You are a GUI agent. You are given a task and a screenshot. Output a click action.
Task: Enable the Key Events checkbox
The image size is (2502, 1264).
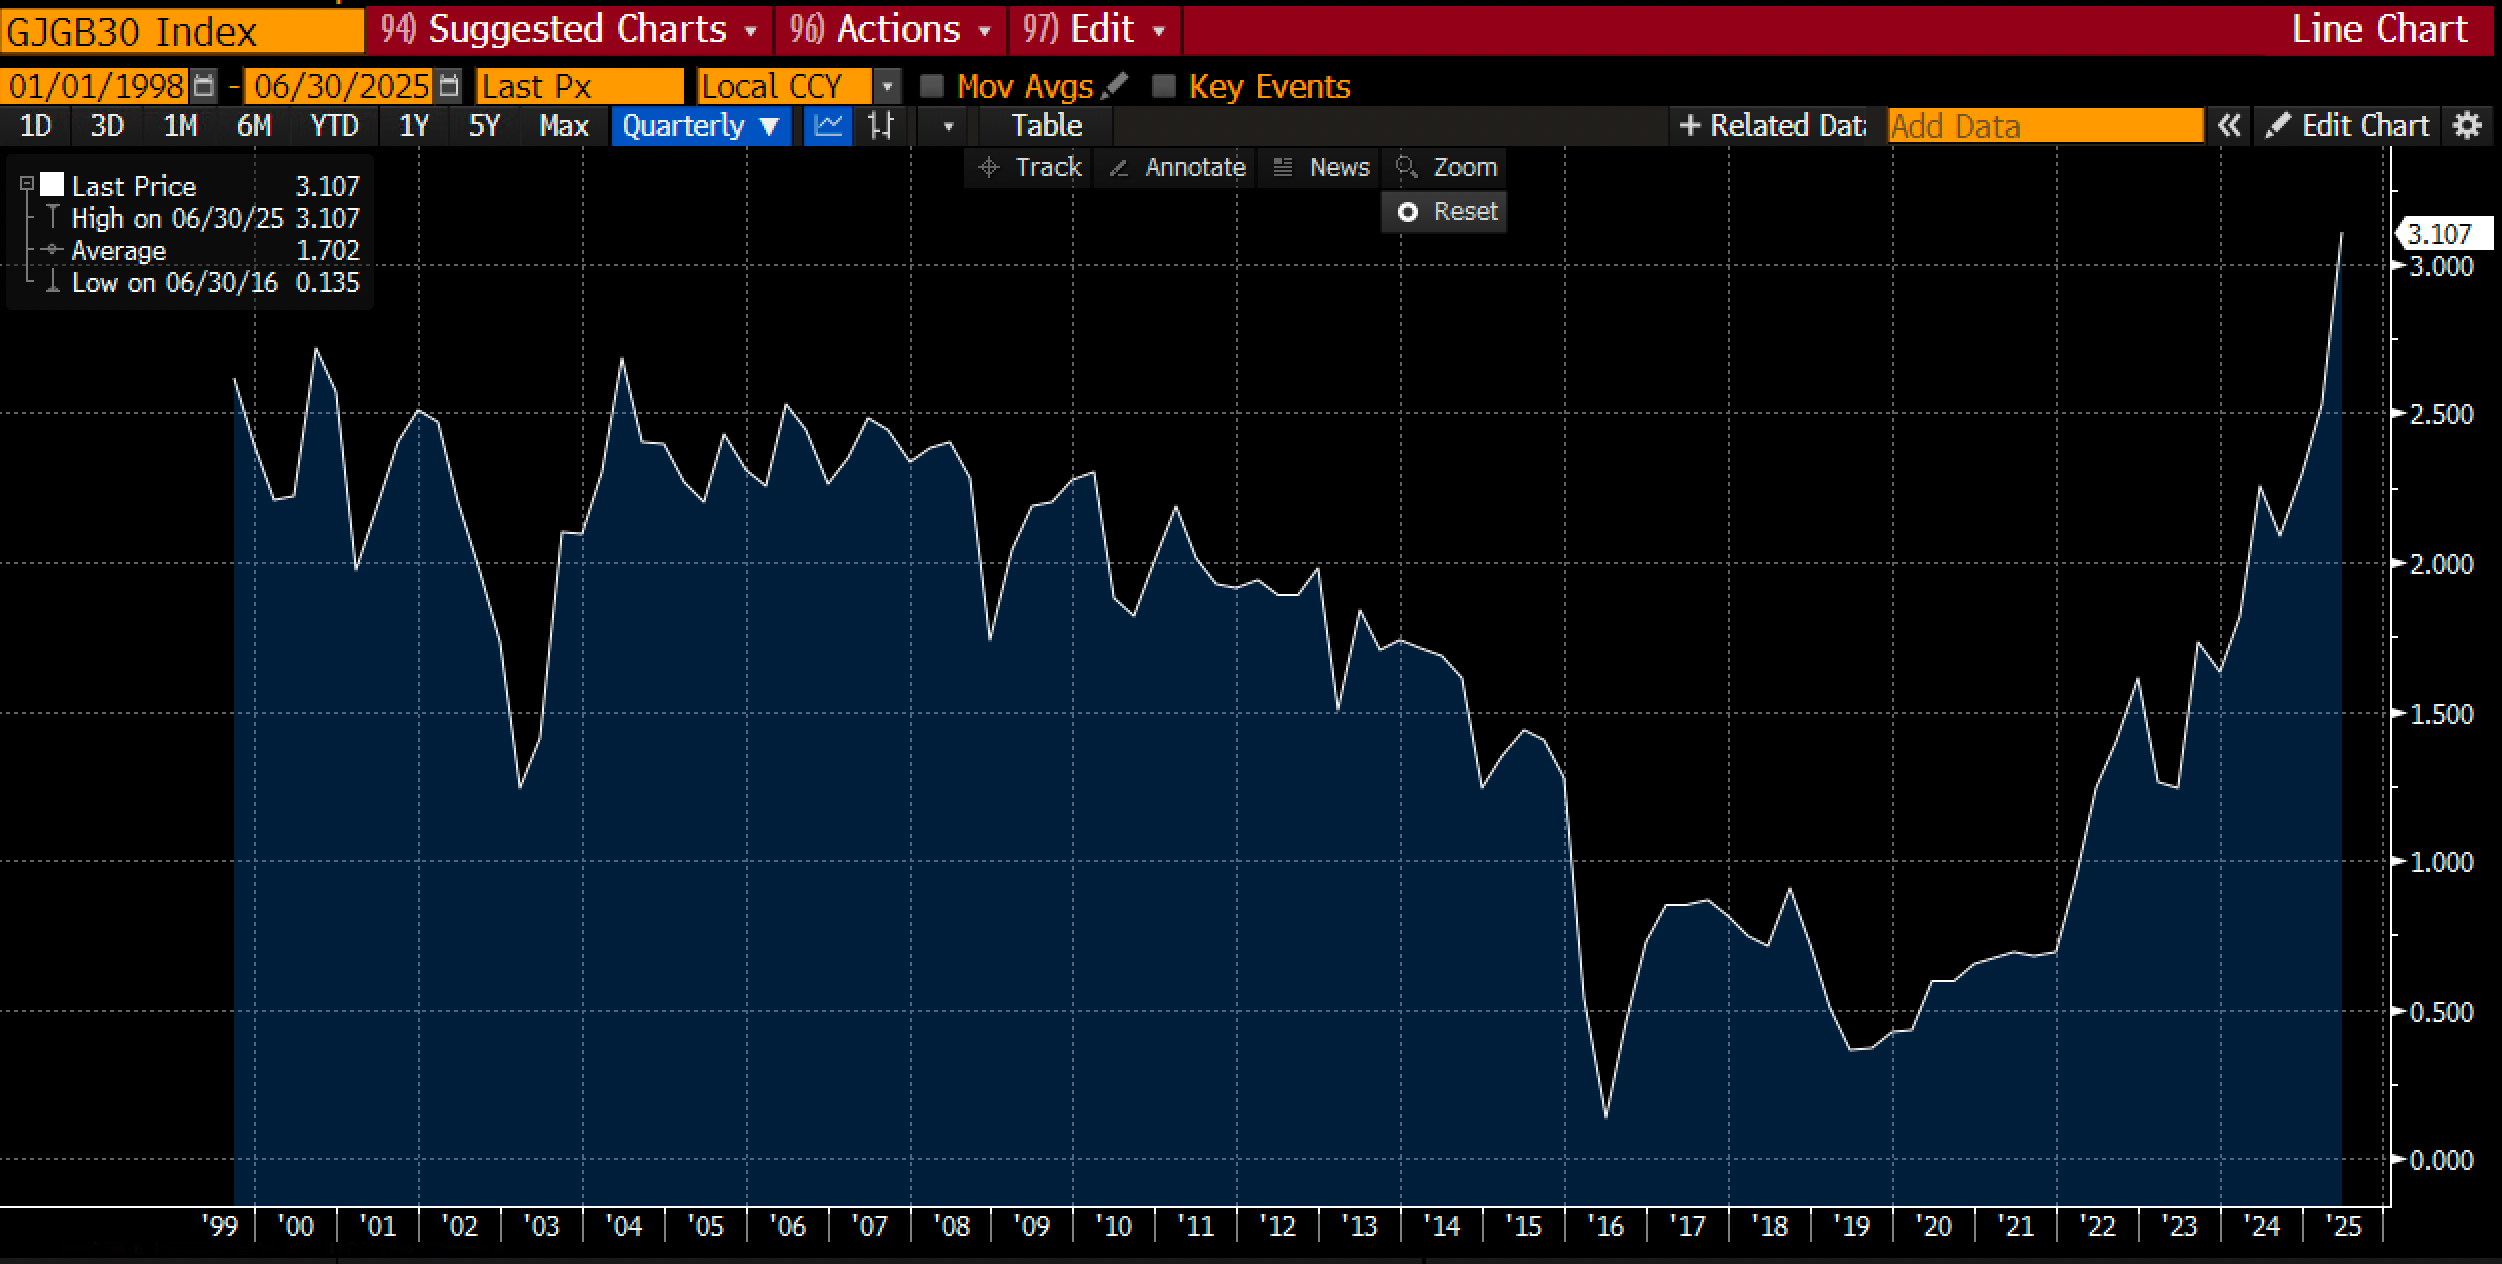coord(1163,86)
